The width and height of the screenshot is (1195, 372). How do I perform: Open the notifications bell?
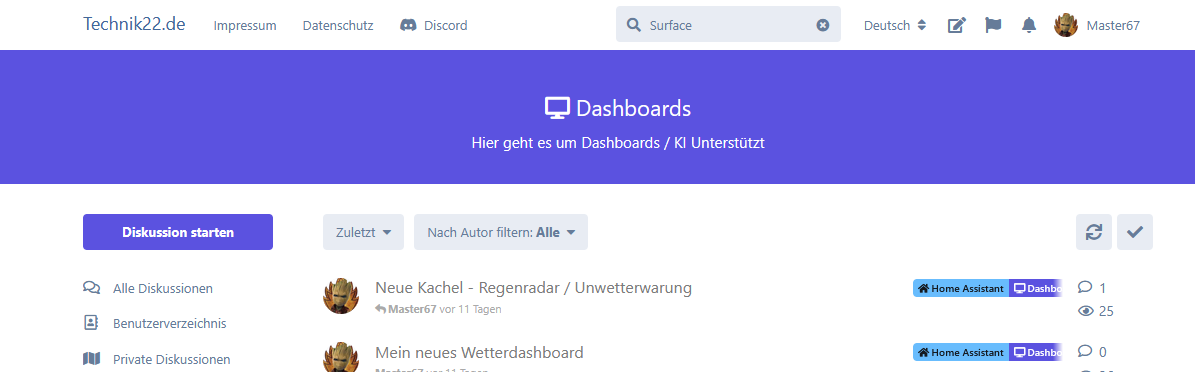coord(1029,25)
